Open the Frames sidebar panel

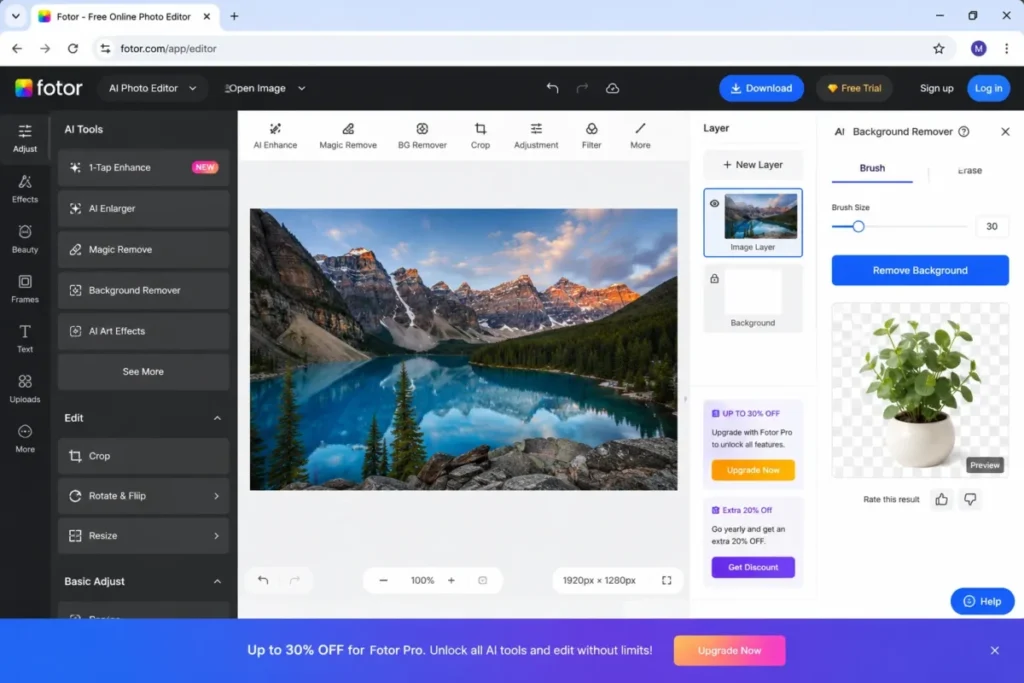click(25, 289)
